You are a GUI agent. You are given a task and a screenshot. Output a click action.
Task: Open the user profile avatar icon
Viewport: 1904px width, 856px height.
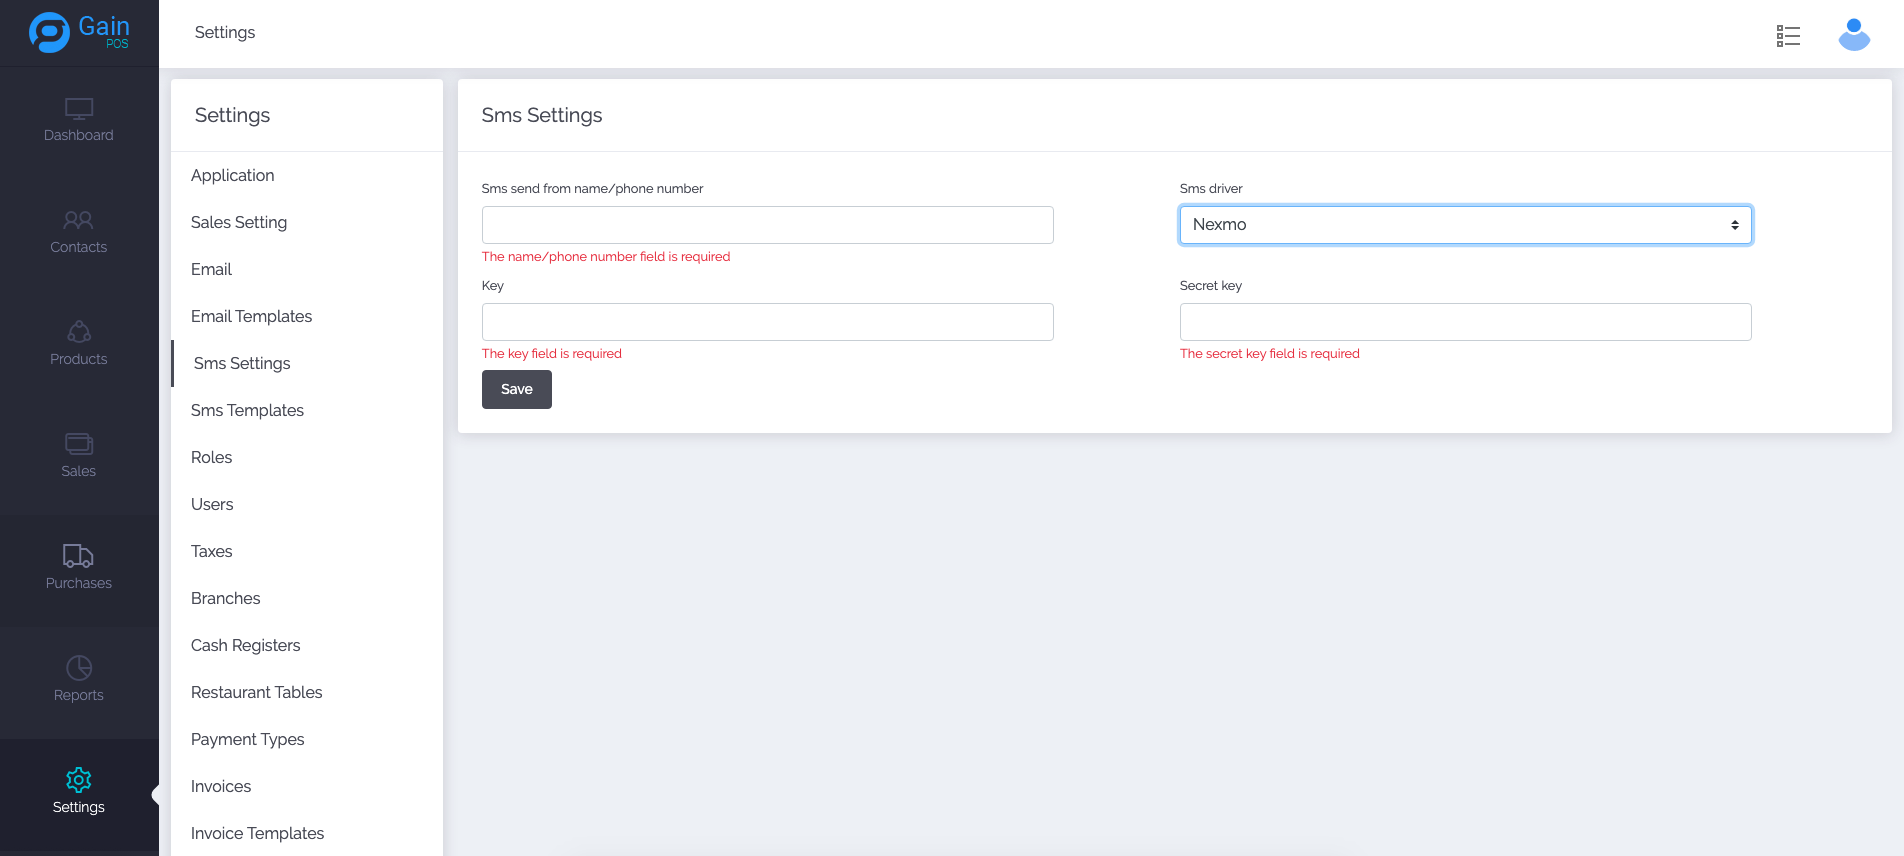[1854, 35]
